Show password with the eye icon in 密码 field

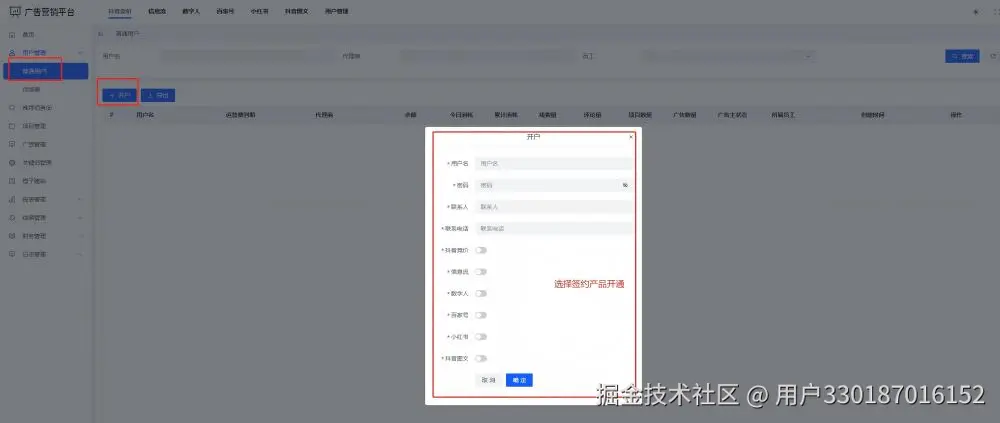pos(625,185)
